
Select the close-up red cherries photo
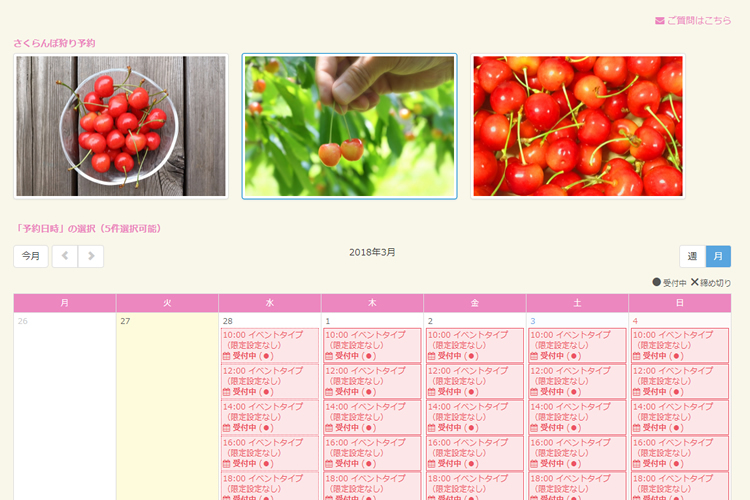[x=577, y=126]
